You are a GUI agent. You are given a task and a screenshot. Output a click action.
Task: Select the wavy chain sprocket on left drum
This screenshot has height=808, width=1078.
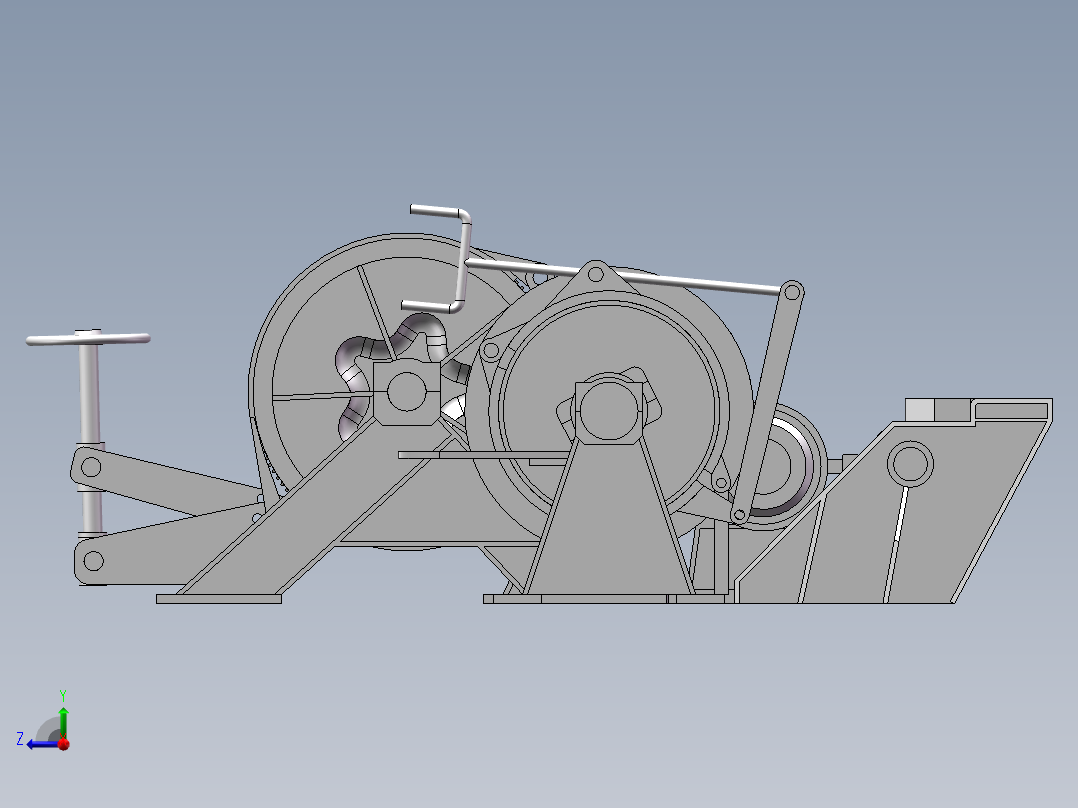pyautogui.click(x=402, y=375)
